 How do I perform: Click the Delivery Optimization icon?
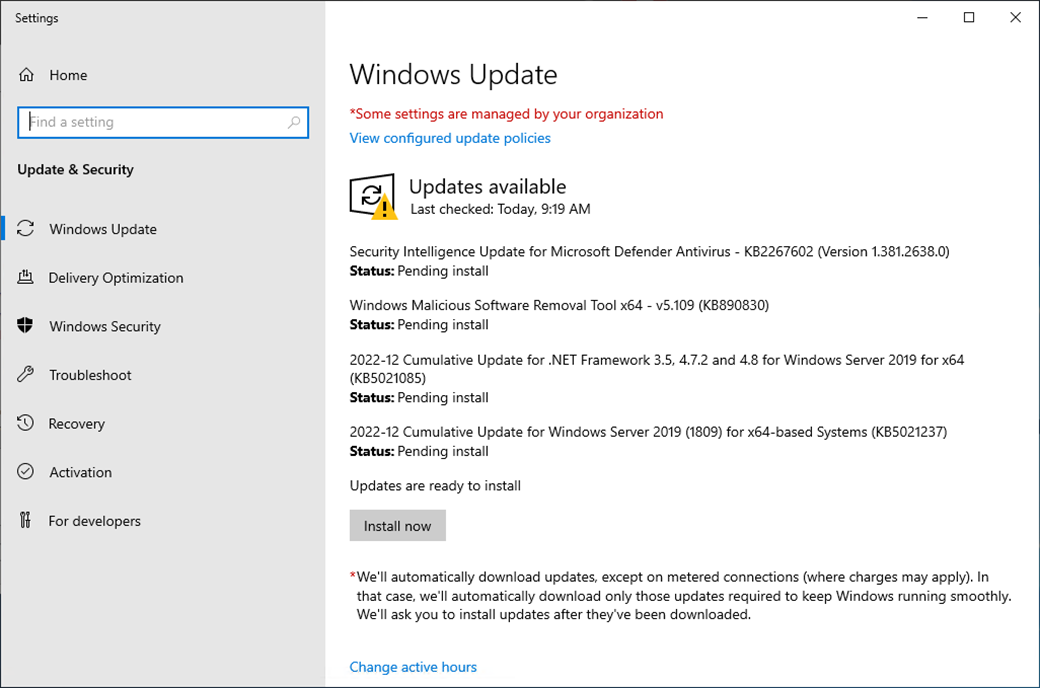(x=26, y=278)
